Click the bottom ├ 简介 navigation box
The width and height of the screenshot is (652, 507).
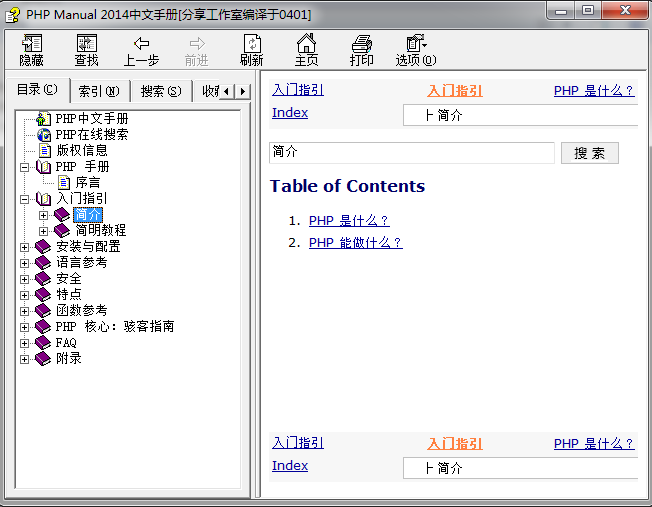[x=520, y=468]
